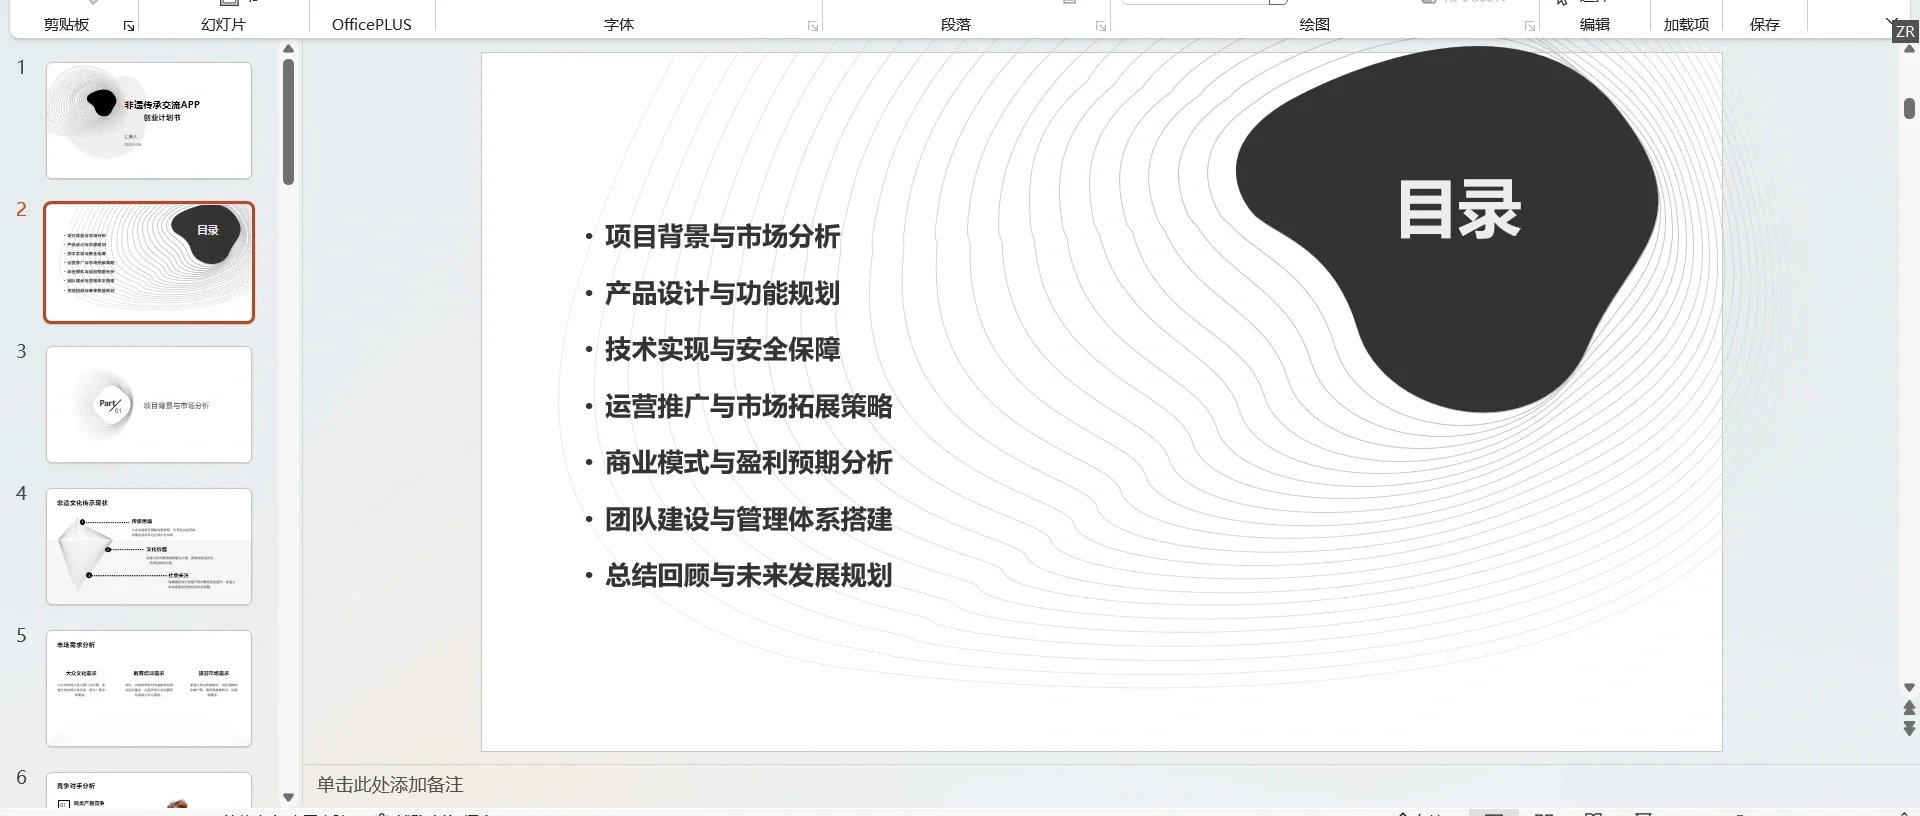The image size is (1920, 816).
Task: Select slide 3 thumbnail Part 01
Action: [x=149, y=405]
